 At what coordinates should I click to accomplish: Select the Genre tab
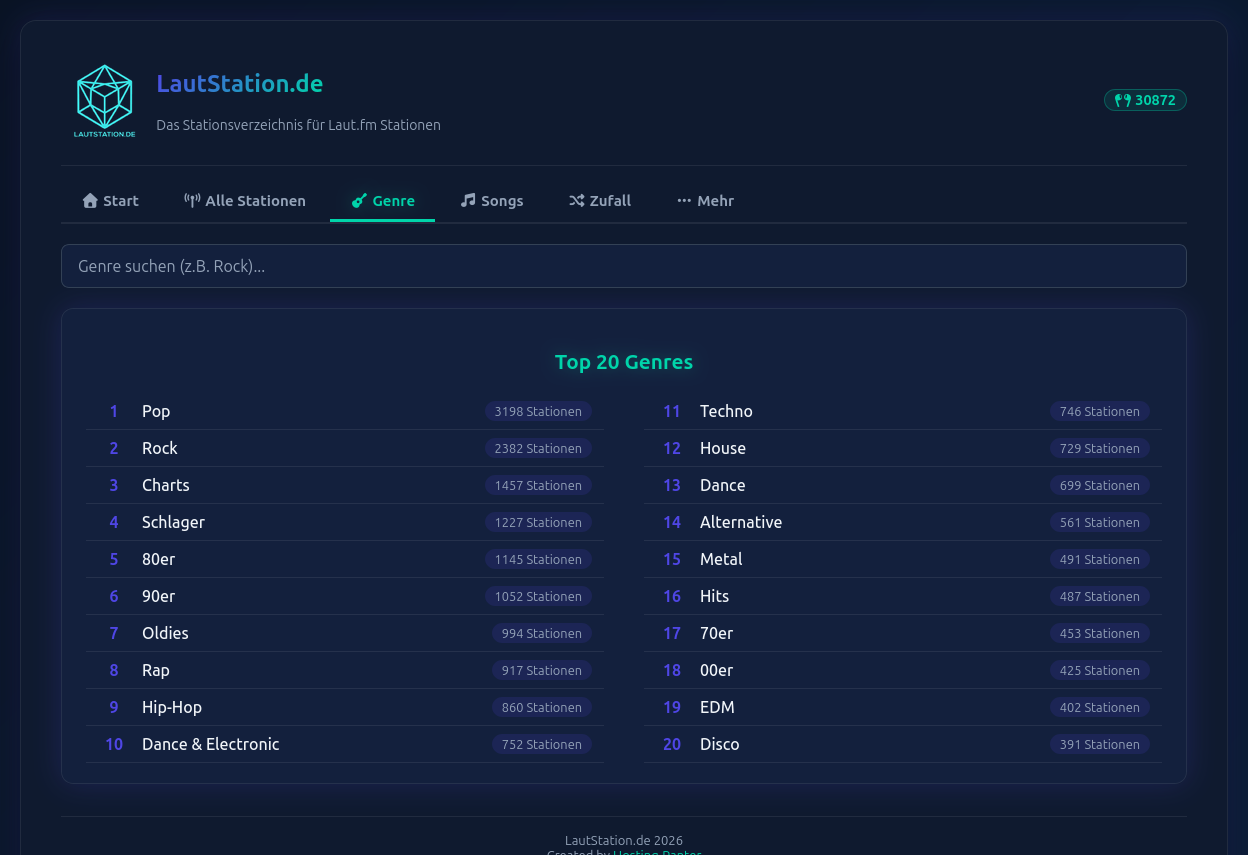[383, 200]
